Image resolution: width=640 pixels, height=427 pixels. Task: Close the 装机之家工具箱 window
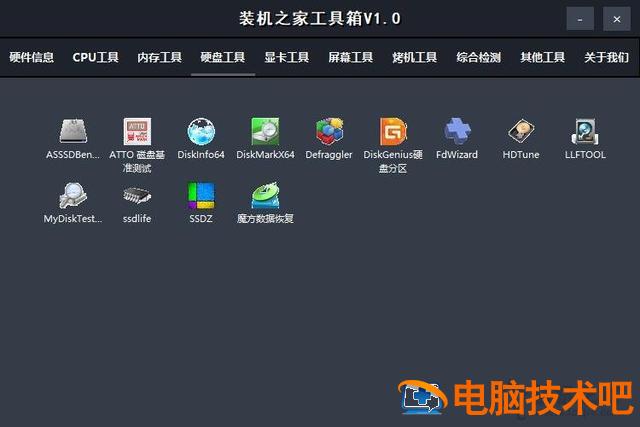coord(617,19)
